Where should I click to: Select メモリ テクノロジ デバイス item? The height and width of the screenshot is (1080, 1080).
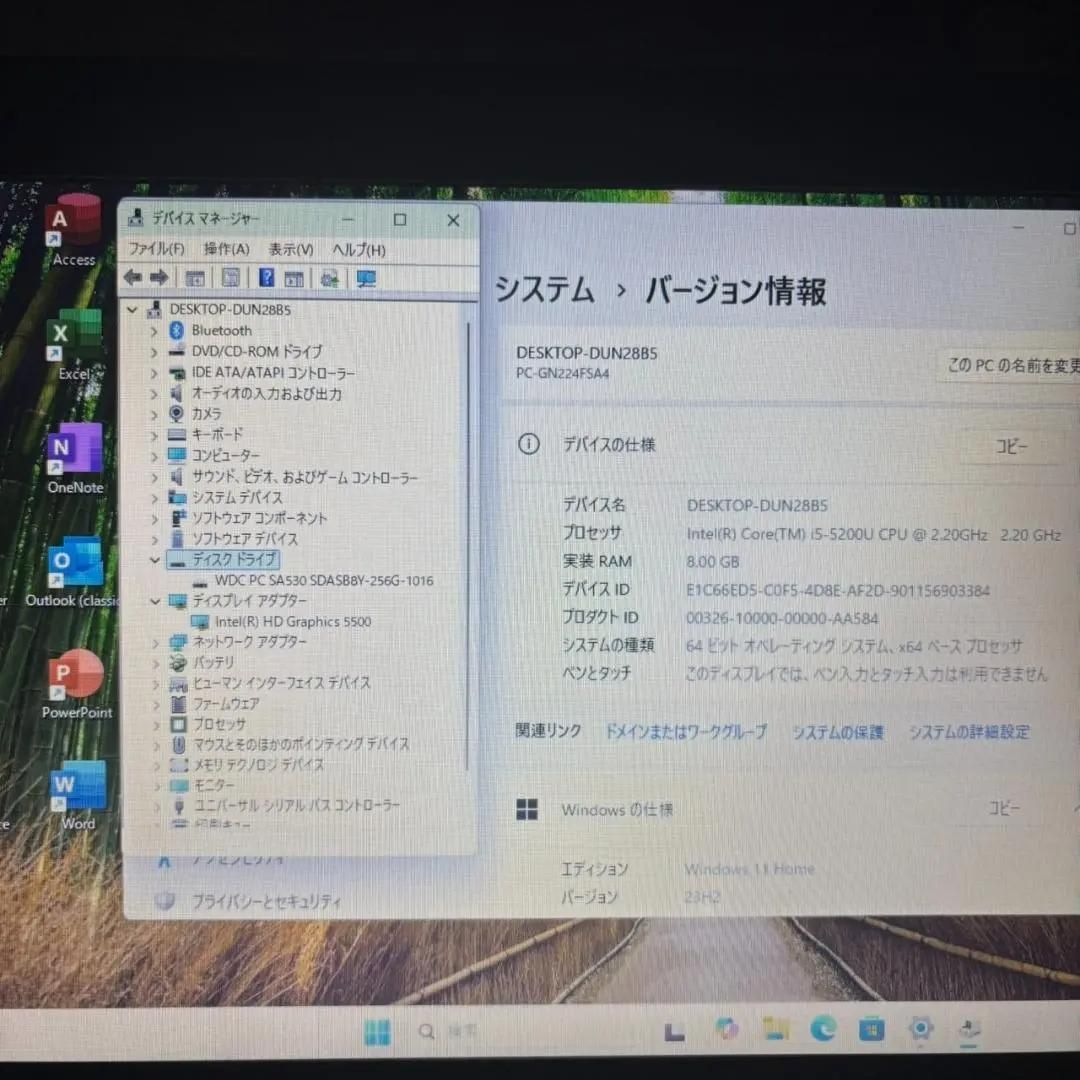pyautogui.click(x=258, y=765)
